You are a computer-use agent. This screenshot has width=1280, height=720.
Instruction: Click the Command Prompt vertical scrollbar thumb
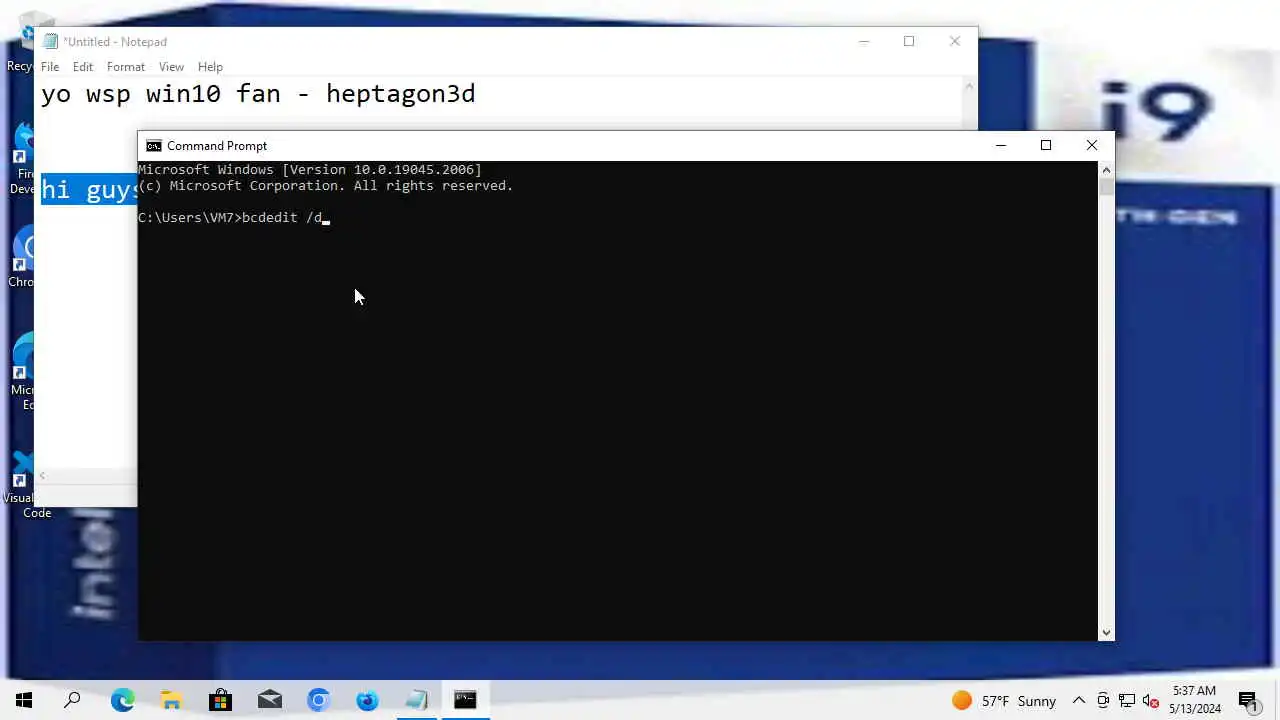pyautogui.click(x=1106, y=187)
